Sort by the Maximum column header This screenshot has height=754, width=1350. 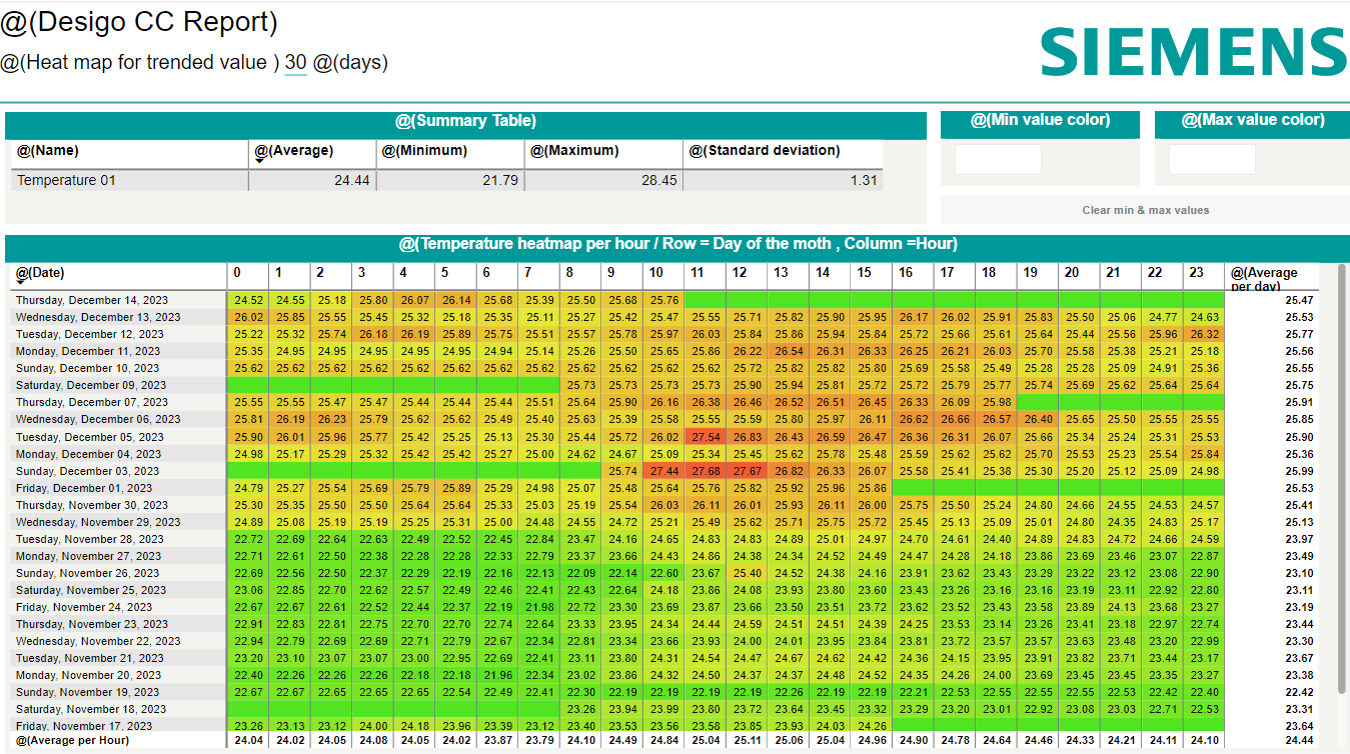click(575, 151)
